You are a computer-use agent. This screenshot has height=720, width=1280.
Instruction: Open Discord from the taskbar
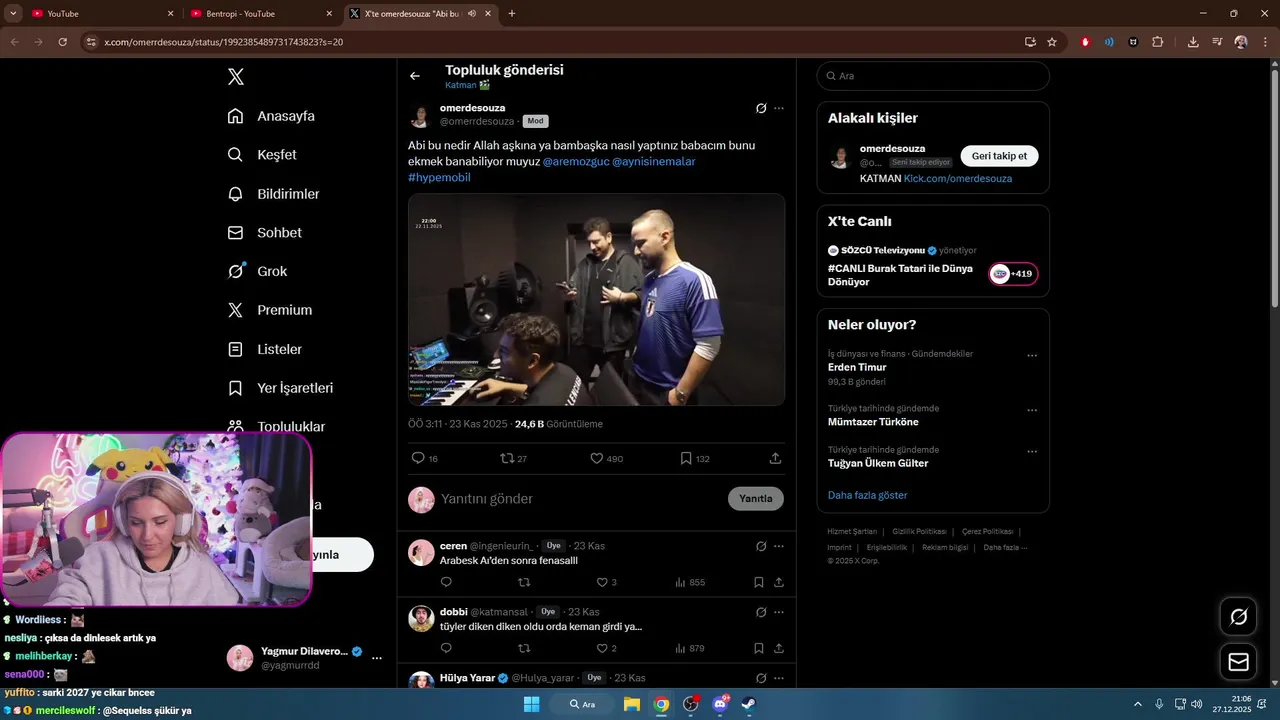(x=720, y=704)
